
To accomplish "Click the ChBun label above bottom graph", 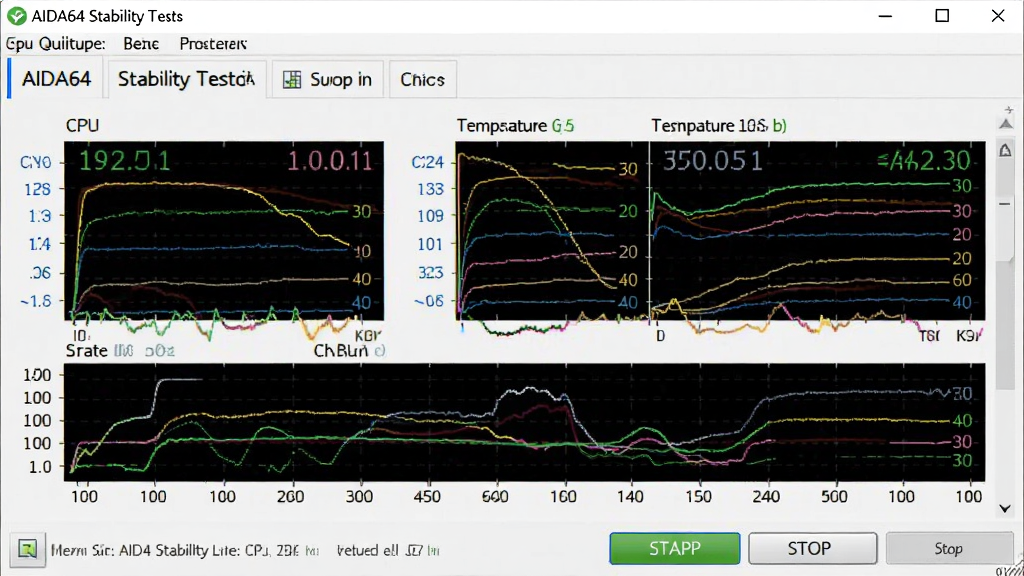I will (341, 351).
